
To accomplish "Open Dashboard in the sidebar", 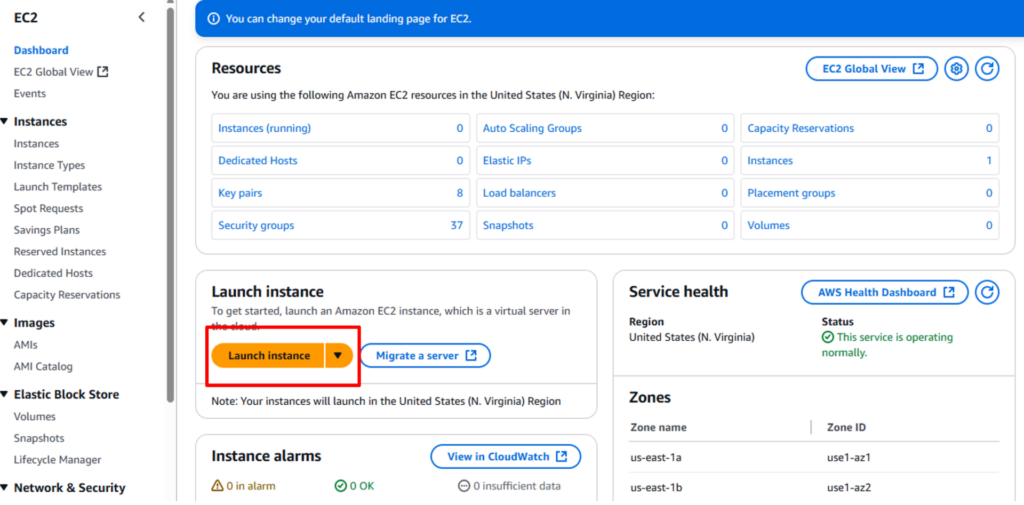I will [x=41, y=50].
